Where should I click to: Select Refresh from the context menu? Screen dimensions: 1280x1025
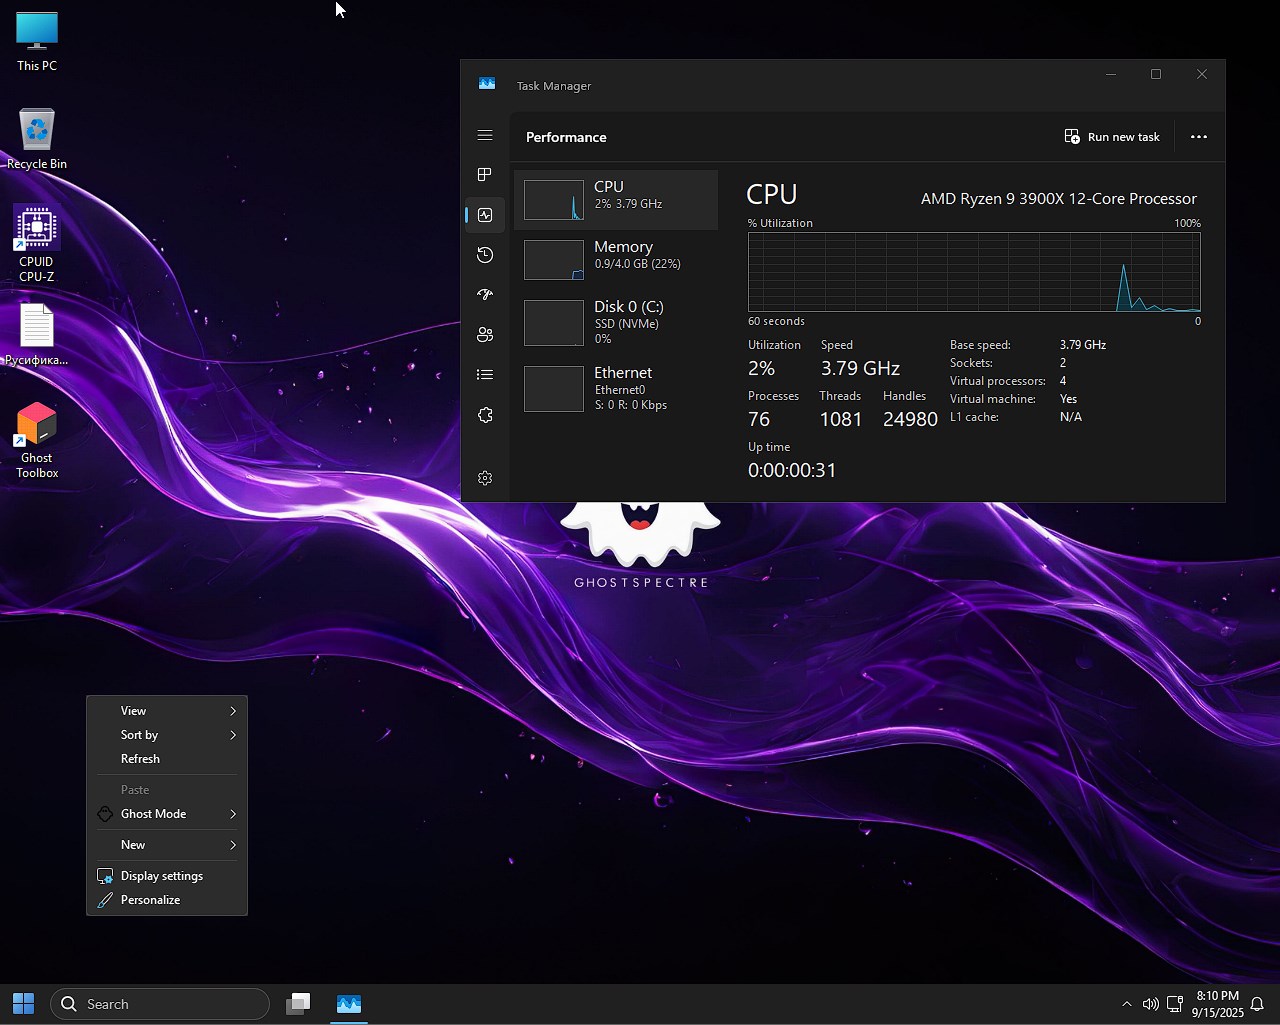click(139, 758)
